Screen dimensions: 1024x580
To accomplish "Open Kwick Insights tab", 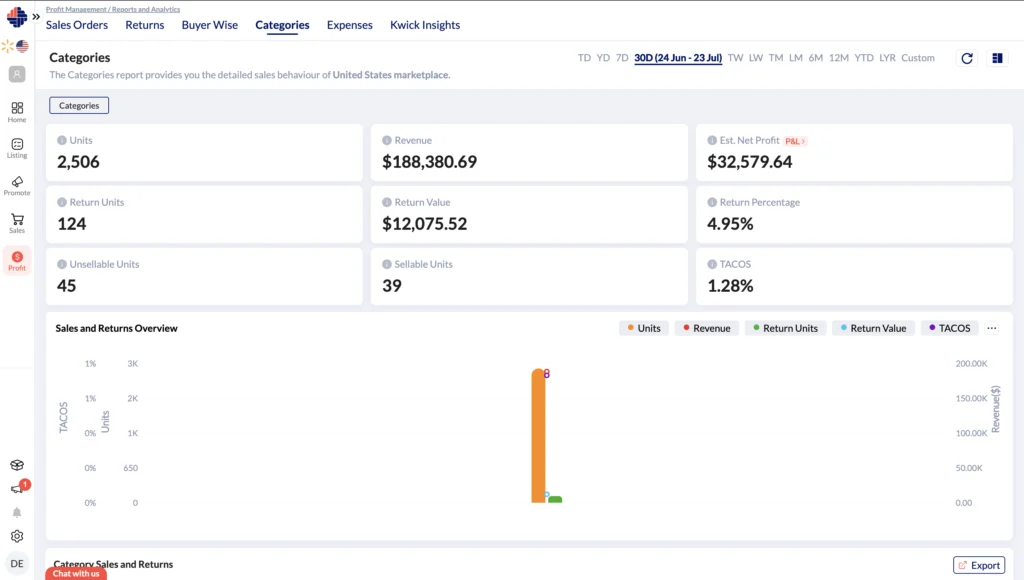I will [425, 25].
